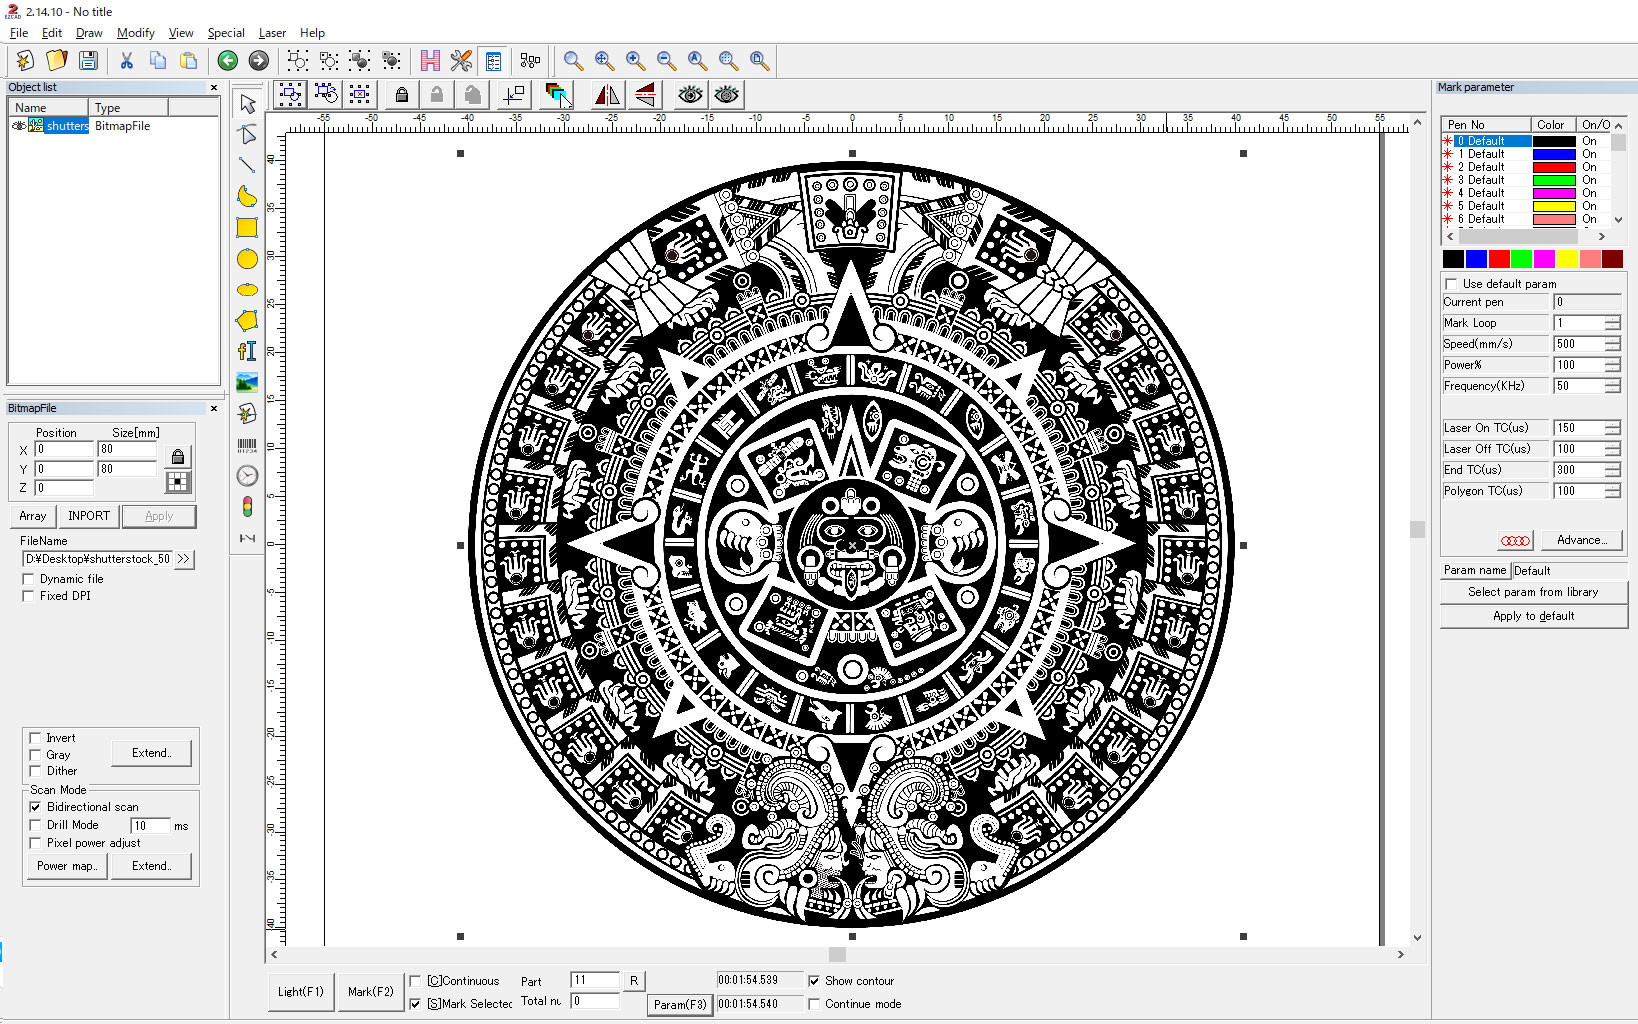Click the Frequency(KHz) spinner arrows
This screenshot has height=1024, width=1638.
(1612, 386)
